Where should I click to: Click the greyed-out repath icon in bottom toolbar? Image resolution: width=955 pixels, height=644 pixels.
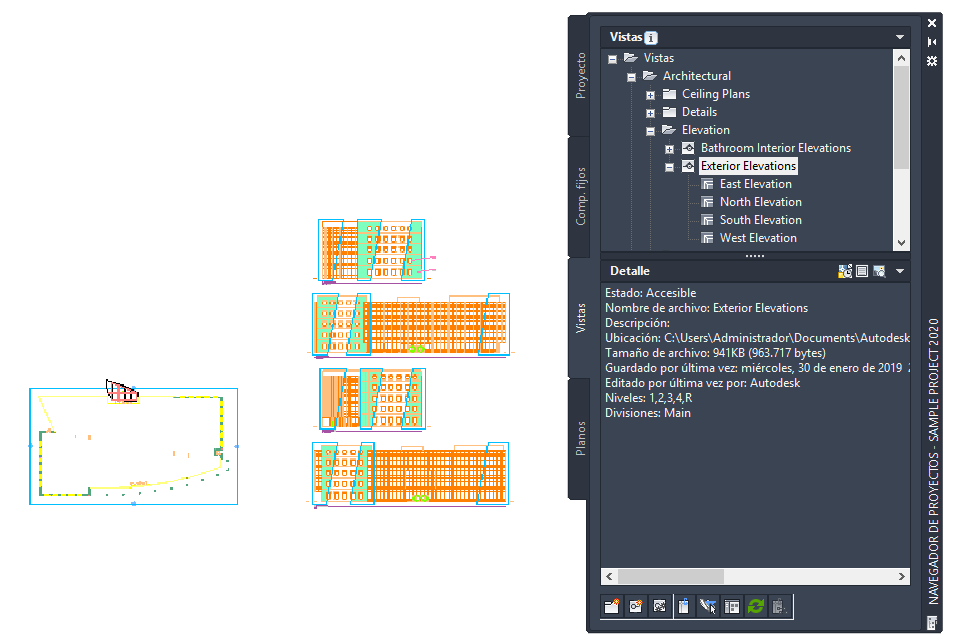pyautogui.click(x=780, y=606)
